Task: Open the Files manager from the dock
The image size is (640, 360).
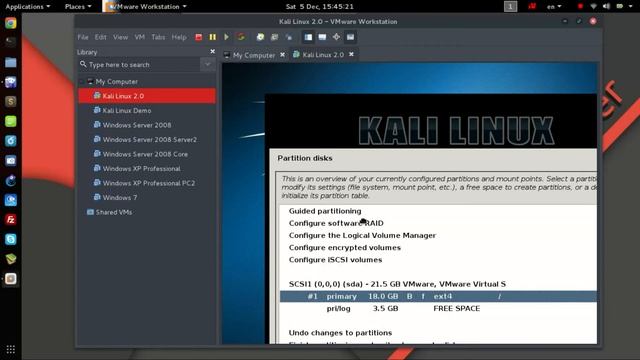Action: 11,62
